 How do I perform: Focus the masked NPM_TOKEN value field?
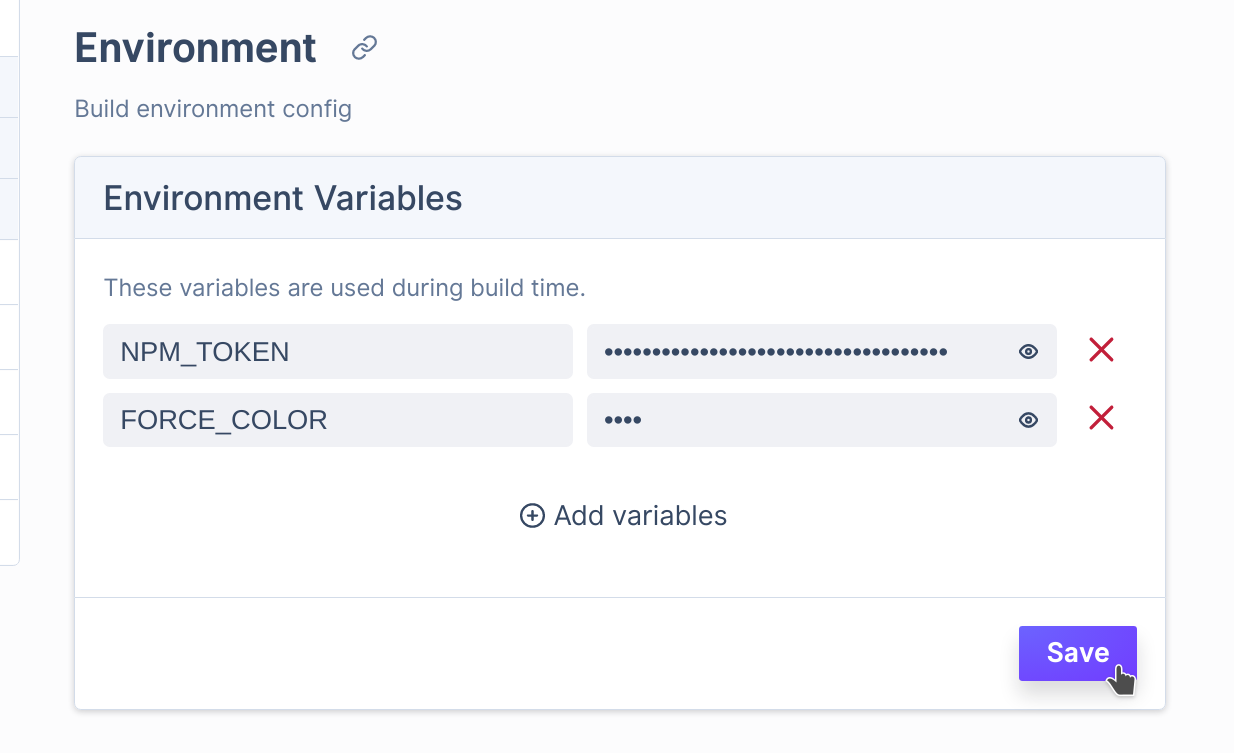coord(822,351)
